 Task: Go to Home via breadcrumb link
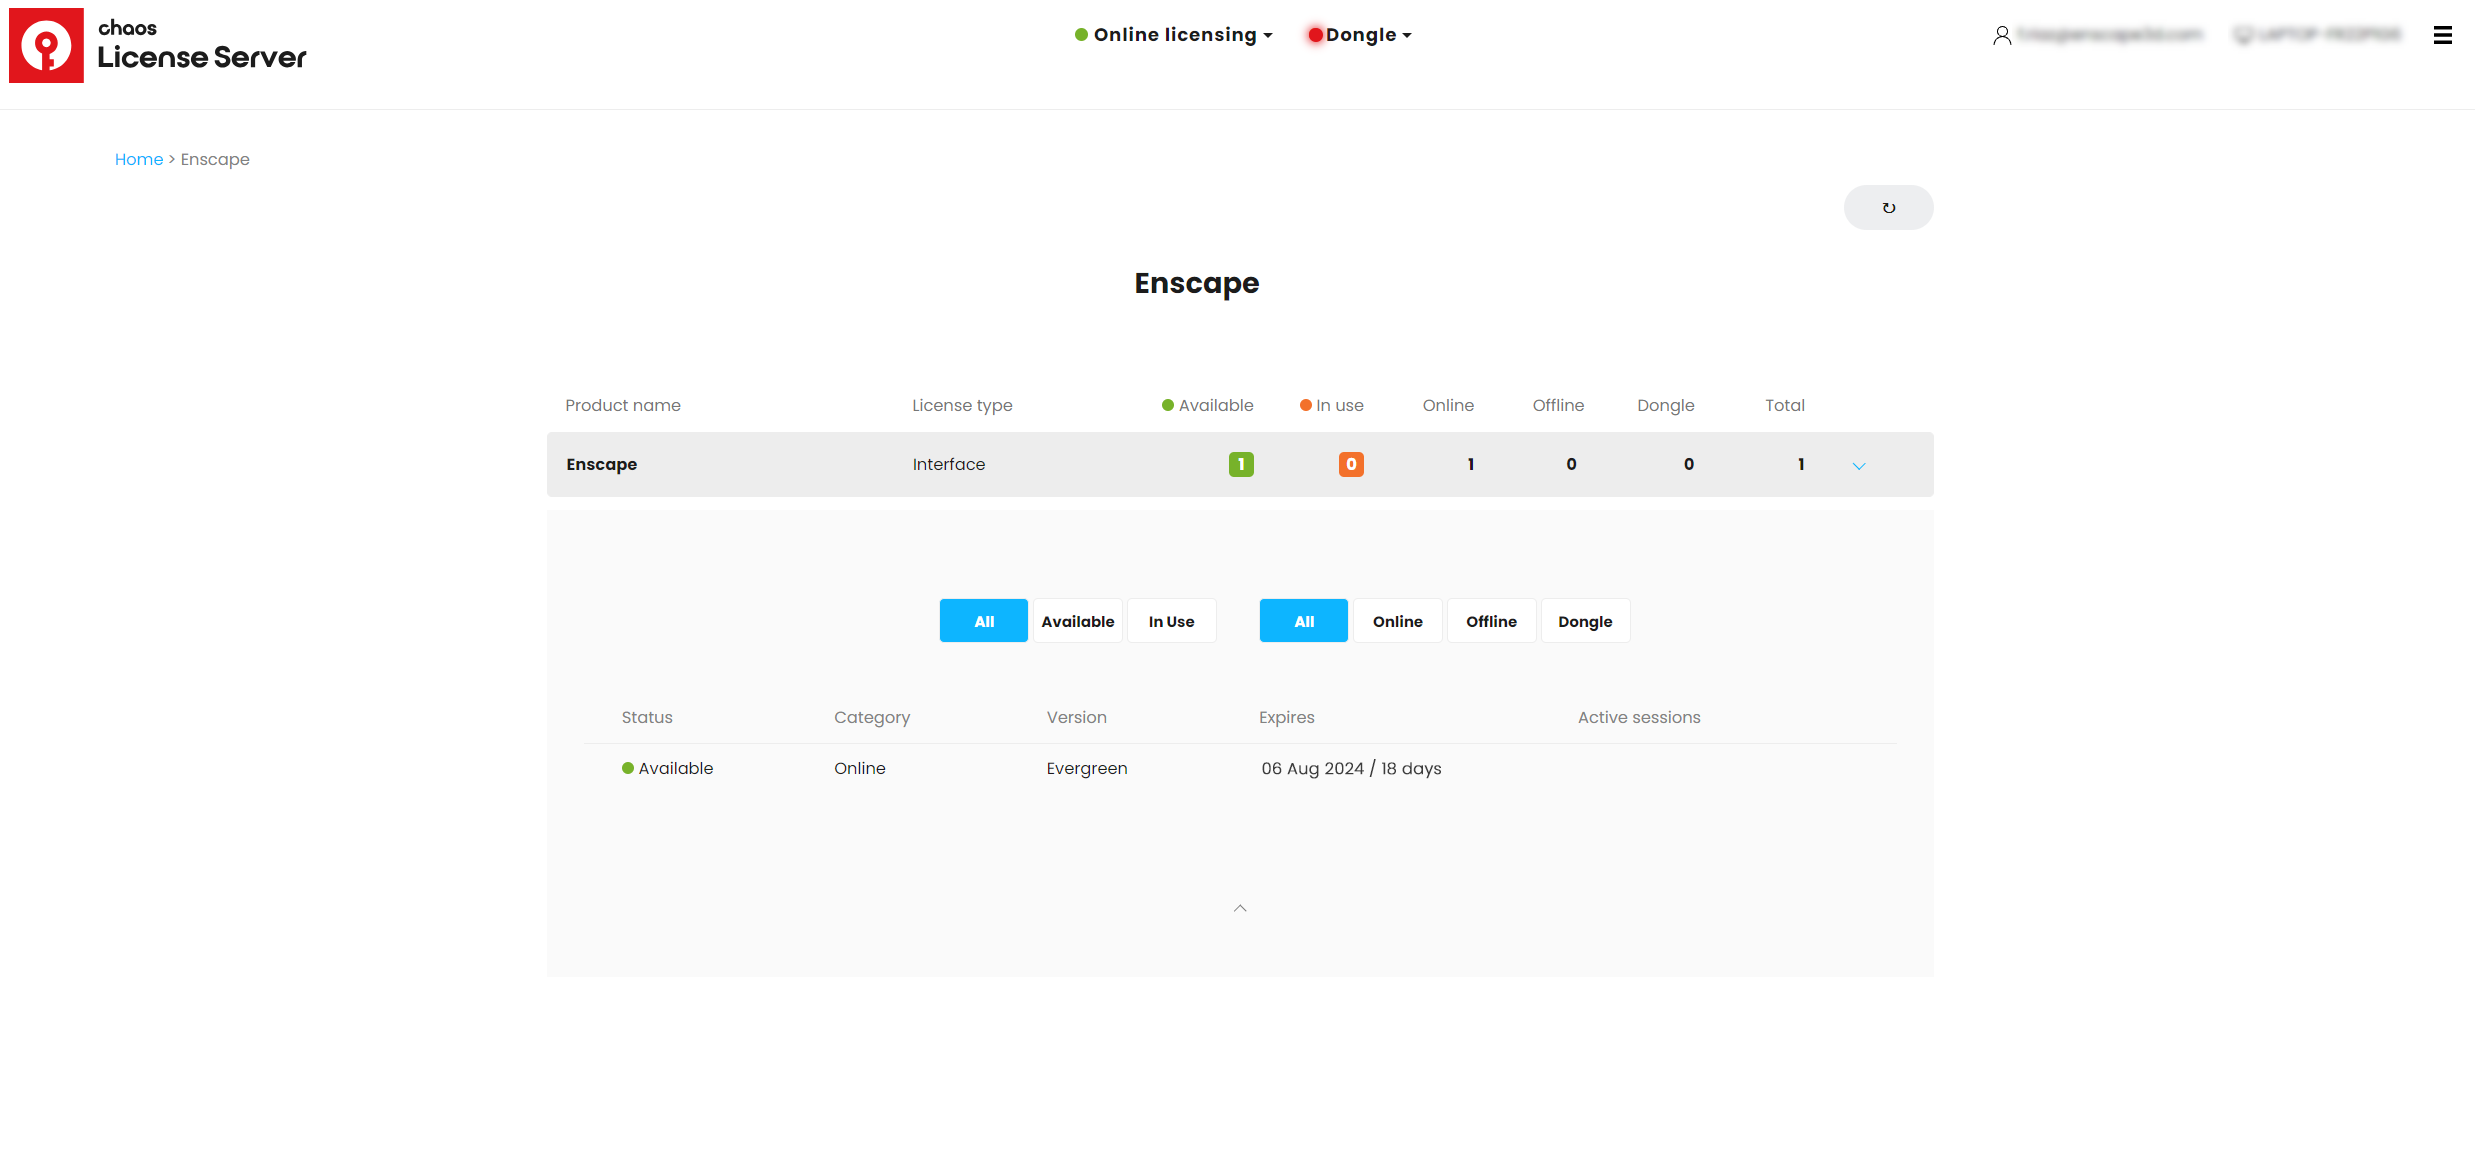138,160
